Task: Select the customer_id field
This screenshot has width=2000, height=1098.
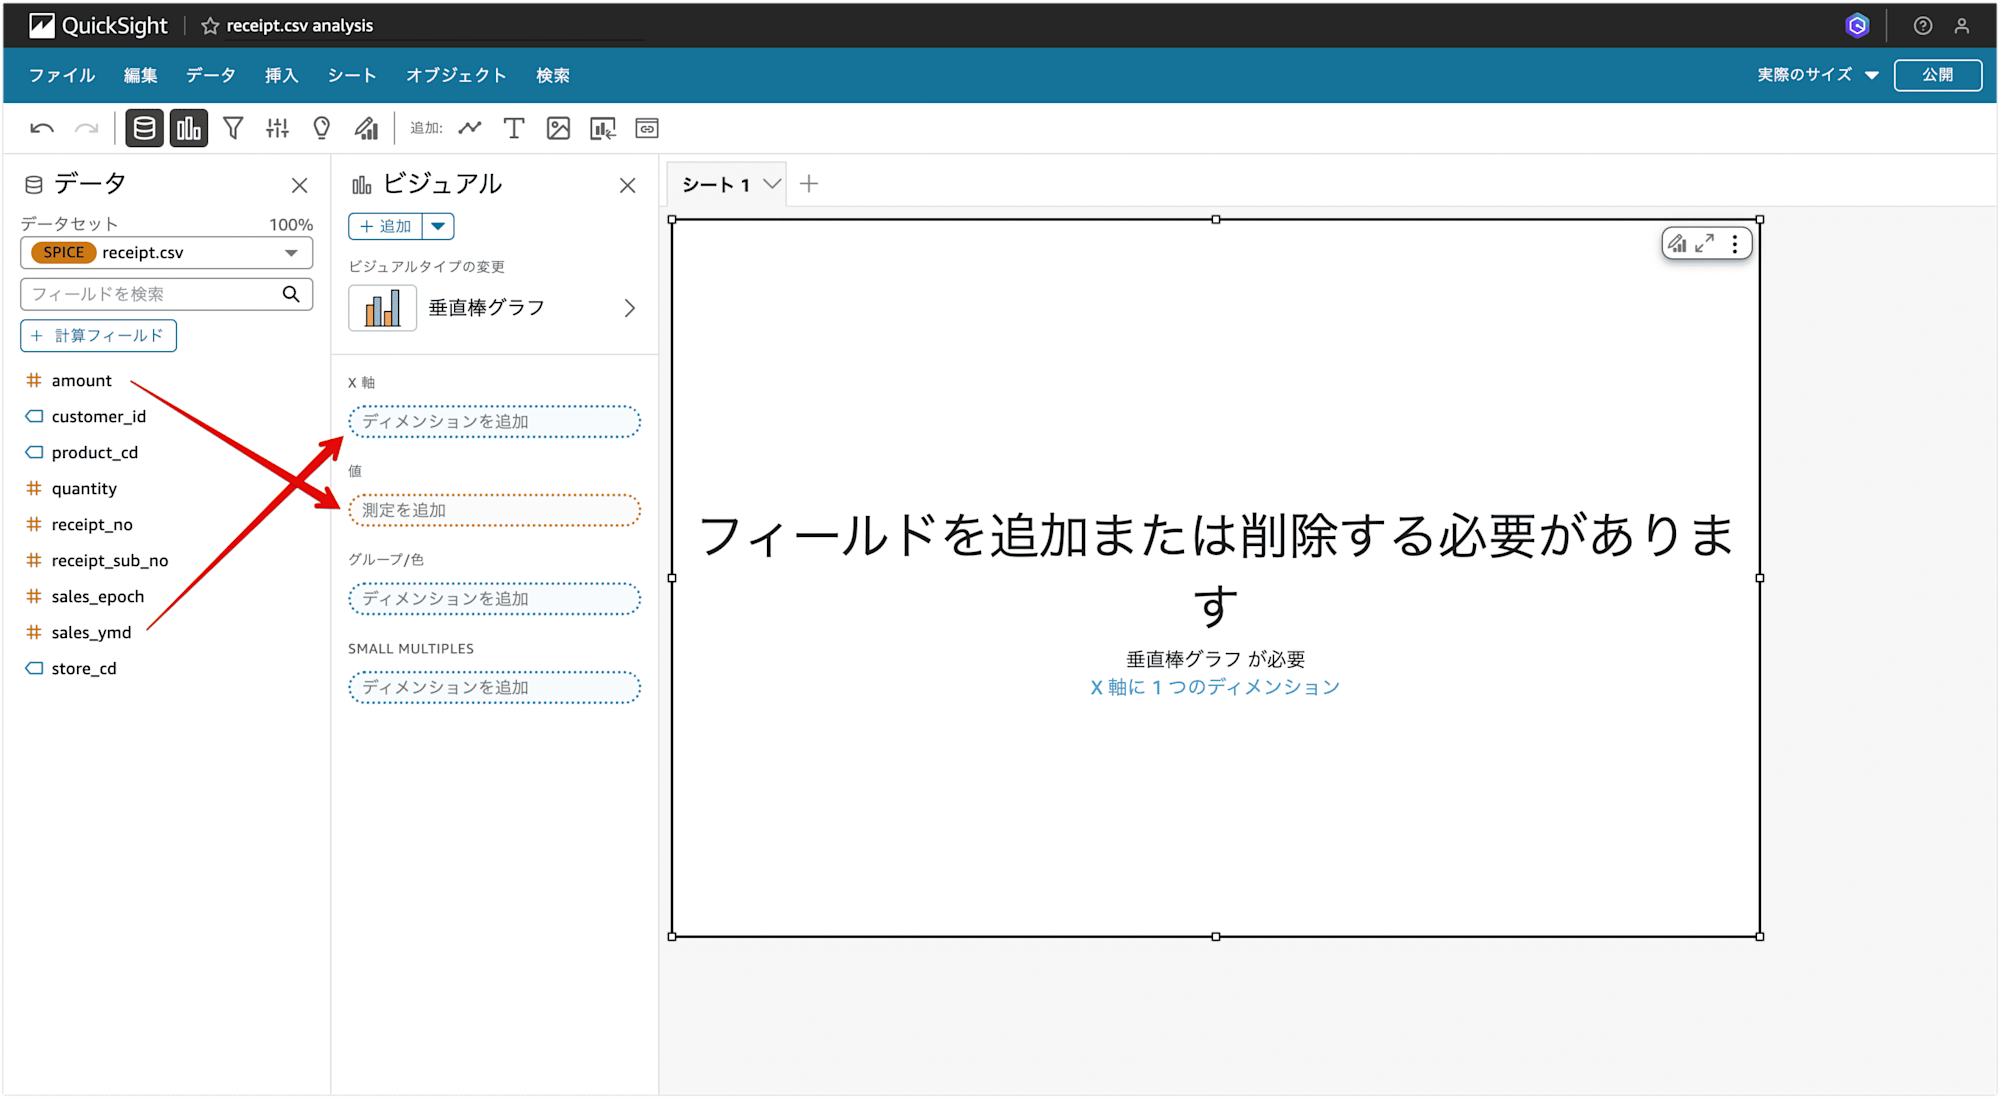Action: (x=99, y=417)
